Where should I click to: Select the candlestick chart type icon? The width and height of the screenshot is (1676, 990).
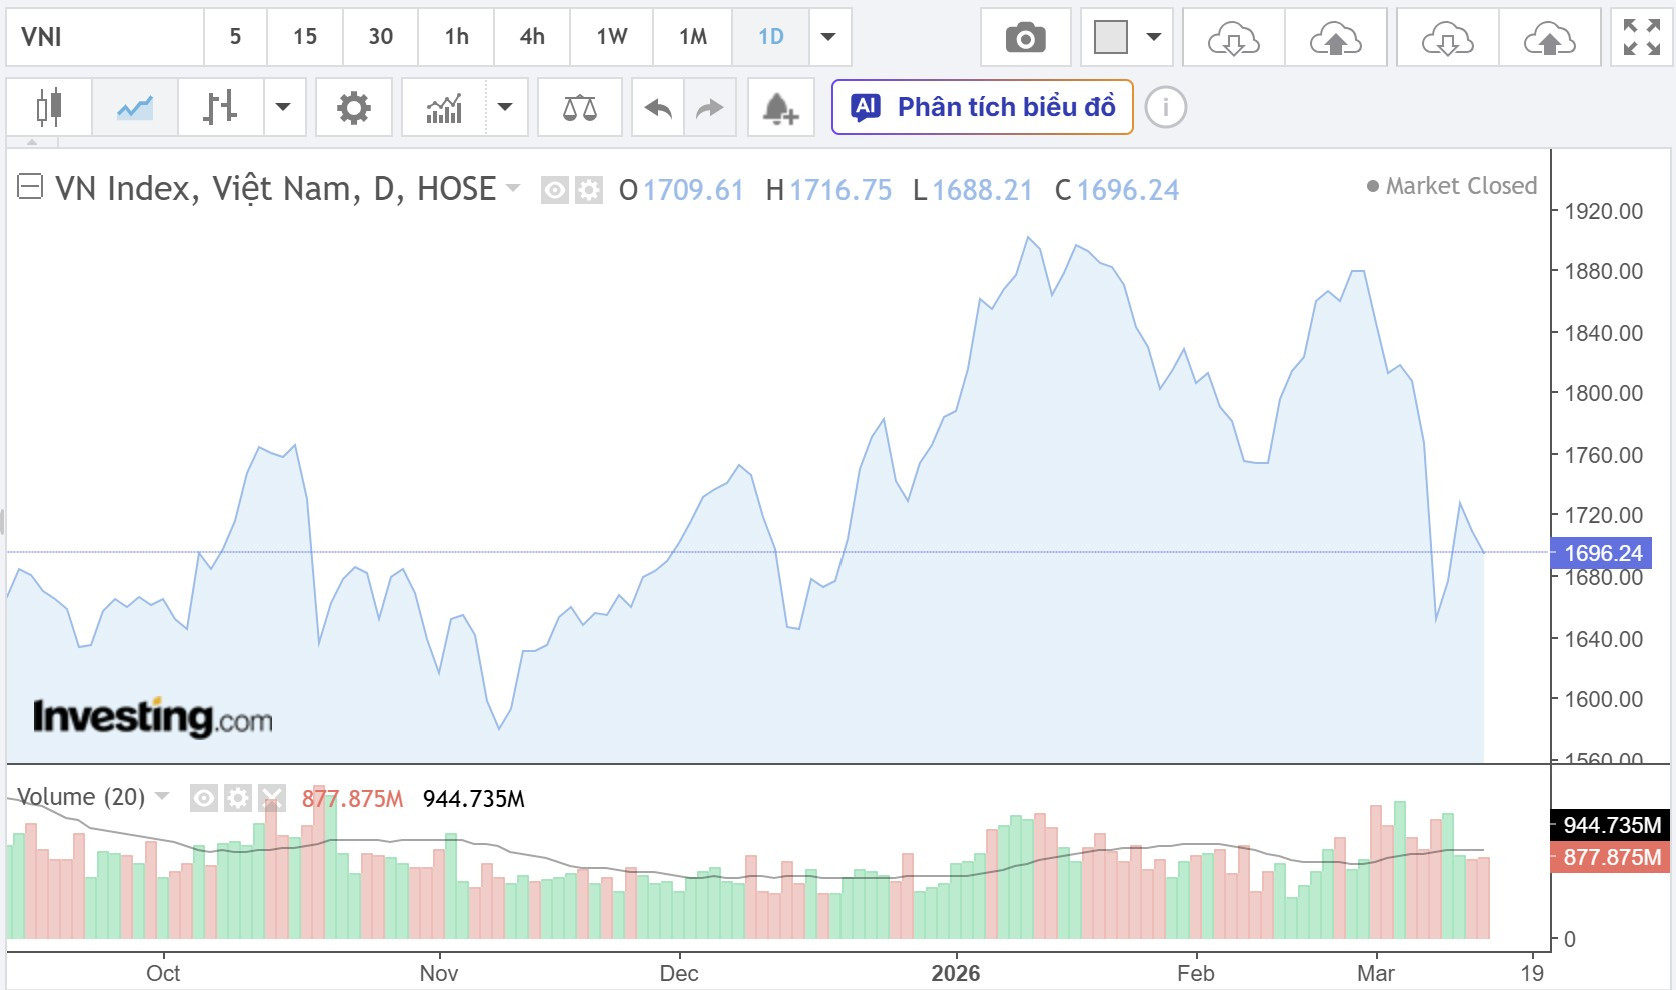click(x=49, y=107)
